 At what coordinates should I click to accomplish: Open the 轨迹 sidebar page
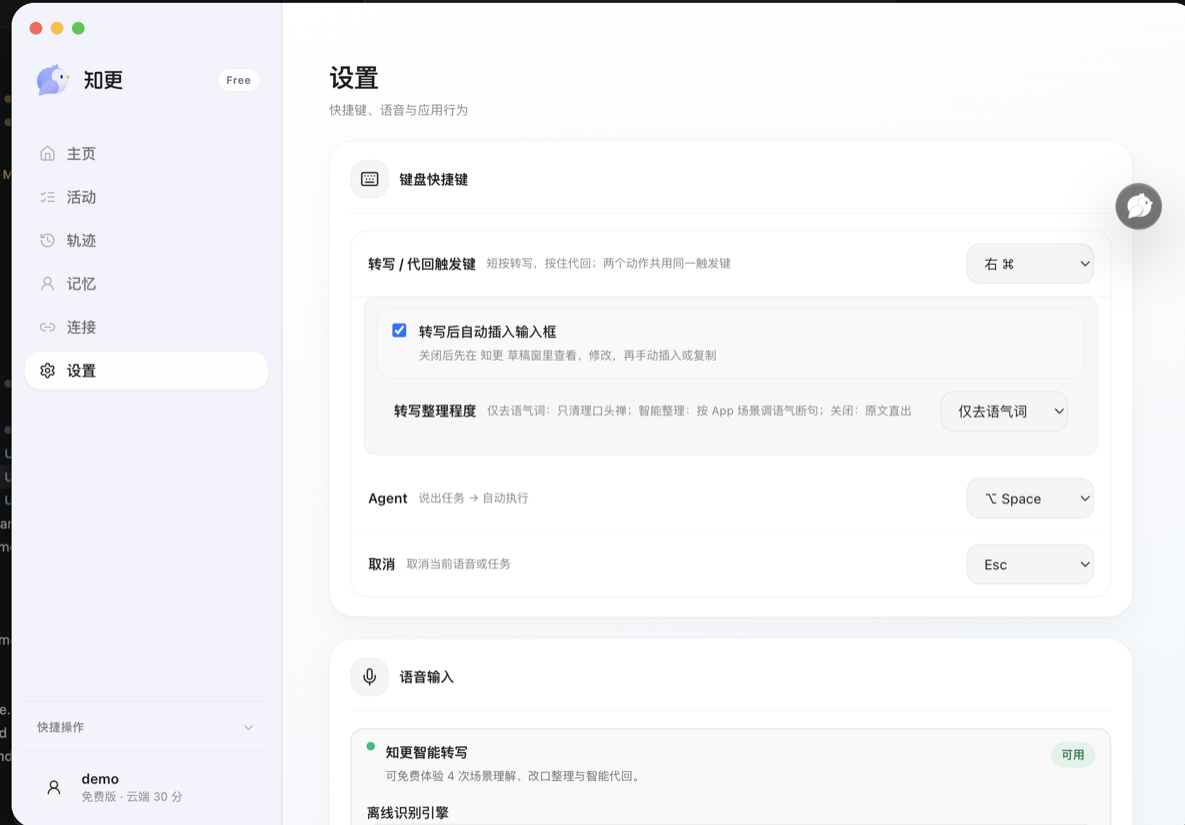[147, 240]
